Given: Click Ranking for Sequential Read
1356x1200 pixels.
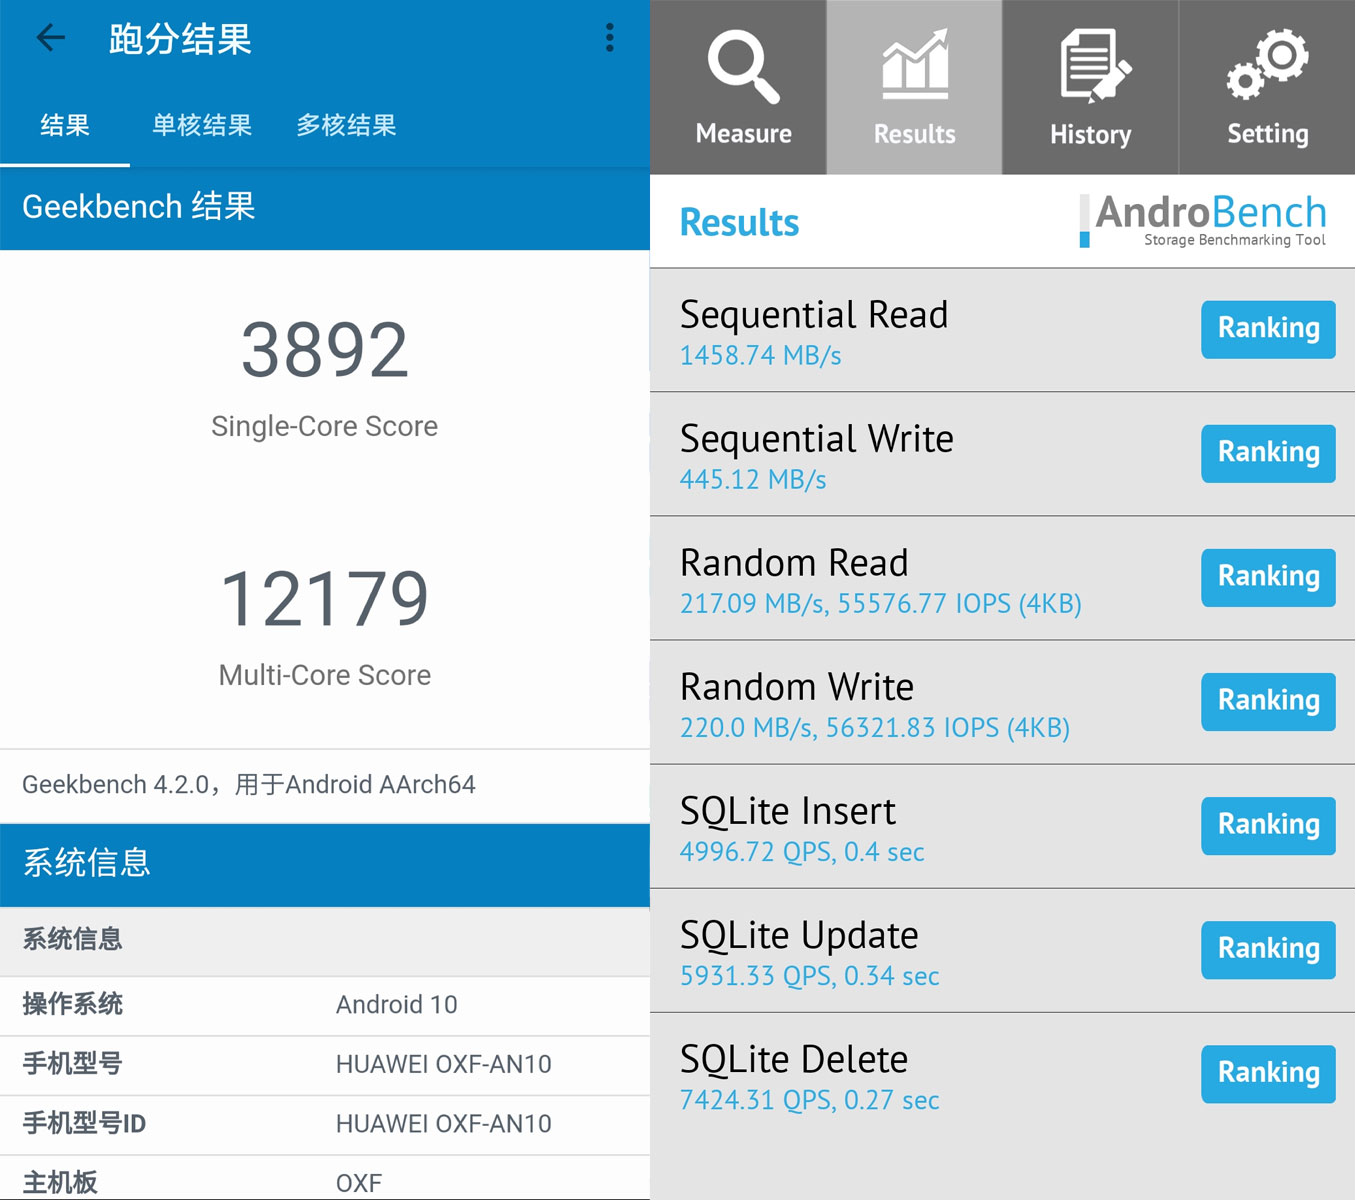Looking at the screenshot, I should point(1268,329).
